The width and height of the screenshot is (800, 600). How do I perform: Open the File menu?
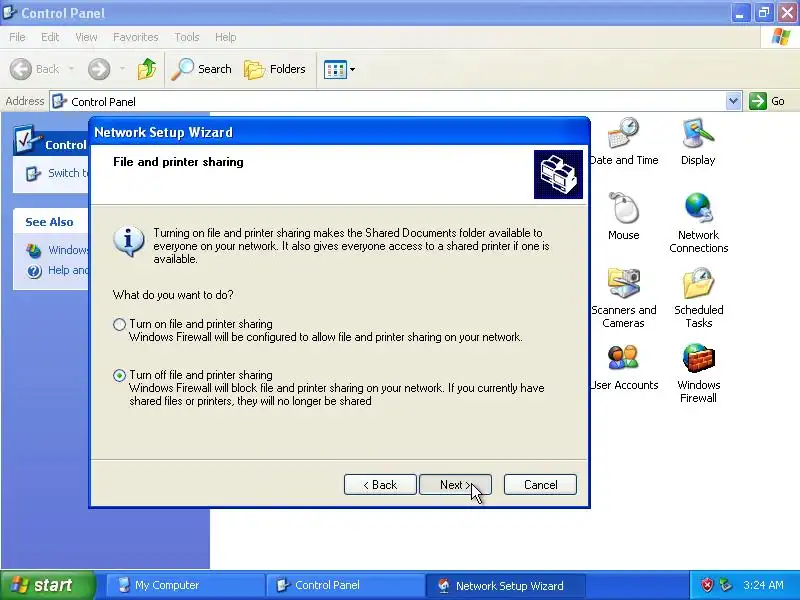coord(17,37)
